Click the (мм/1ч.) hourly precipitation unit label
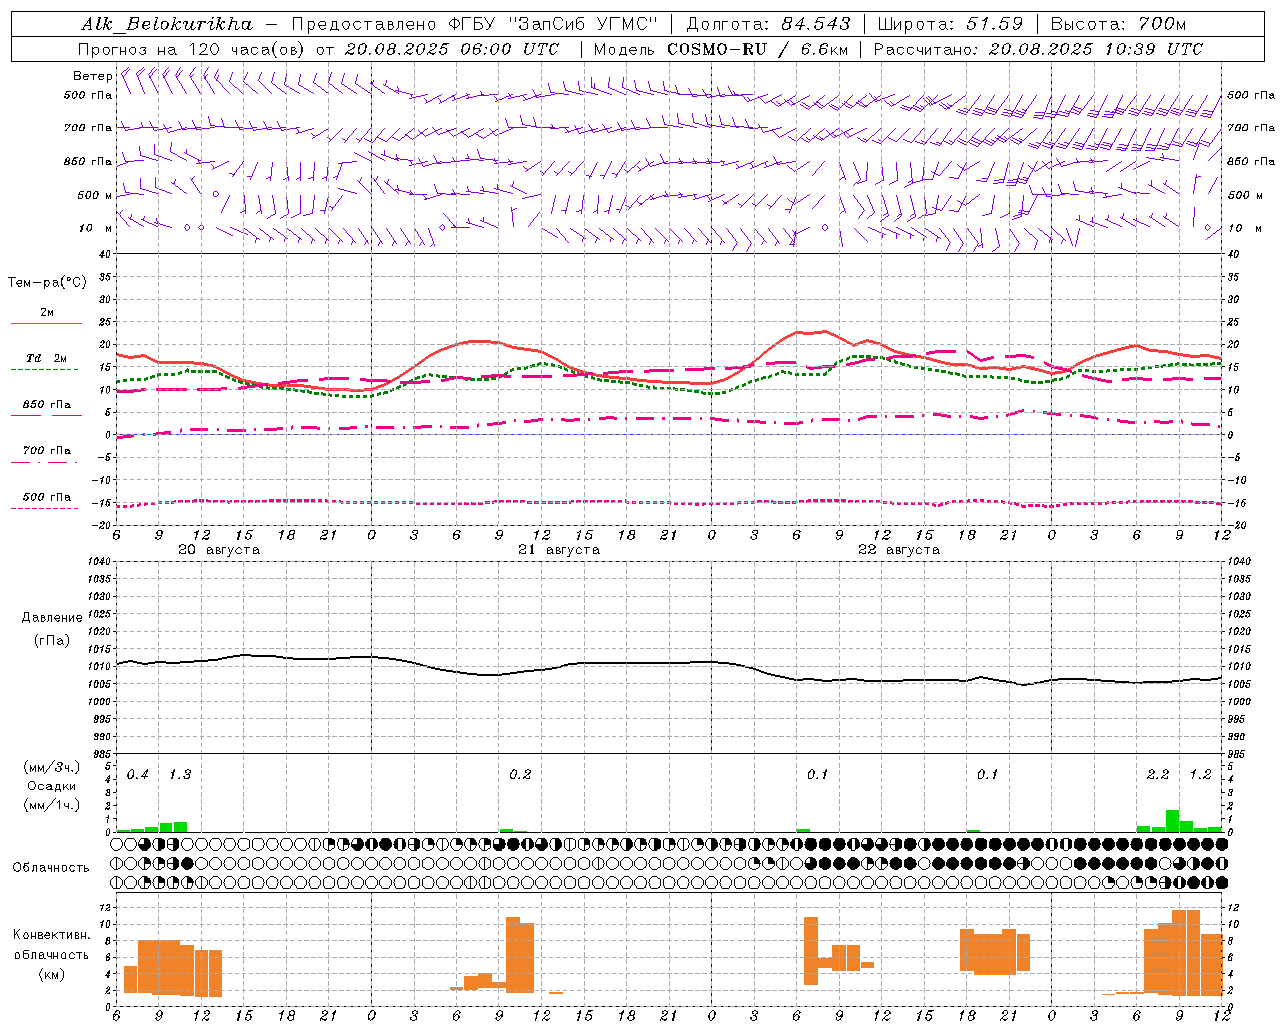 click(52, 805)
